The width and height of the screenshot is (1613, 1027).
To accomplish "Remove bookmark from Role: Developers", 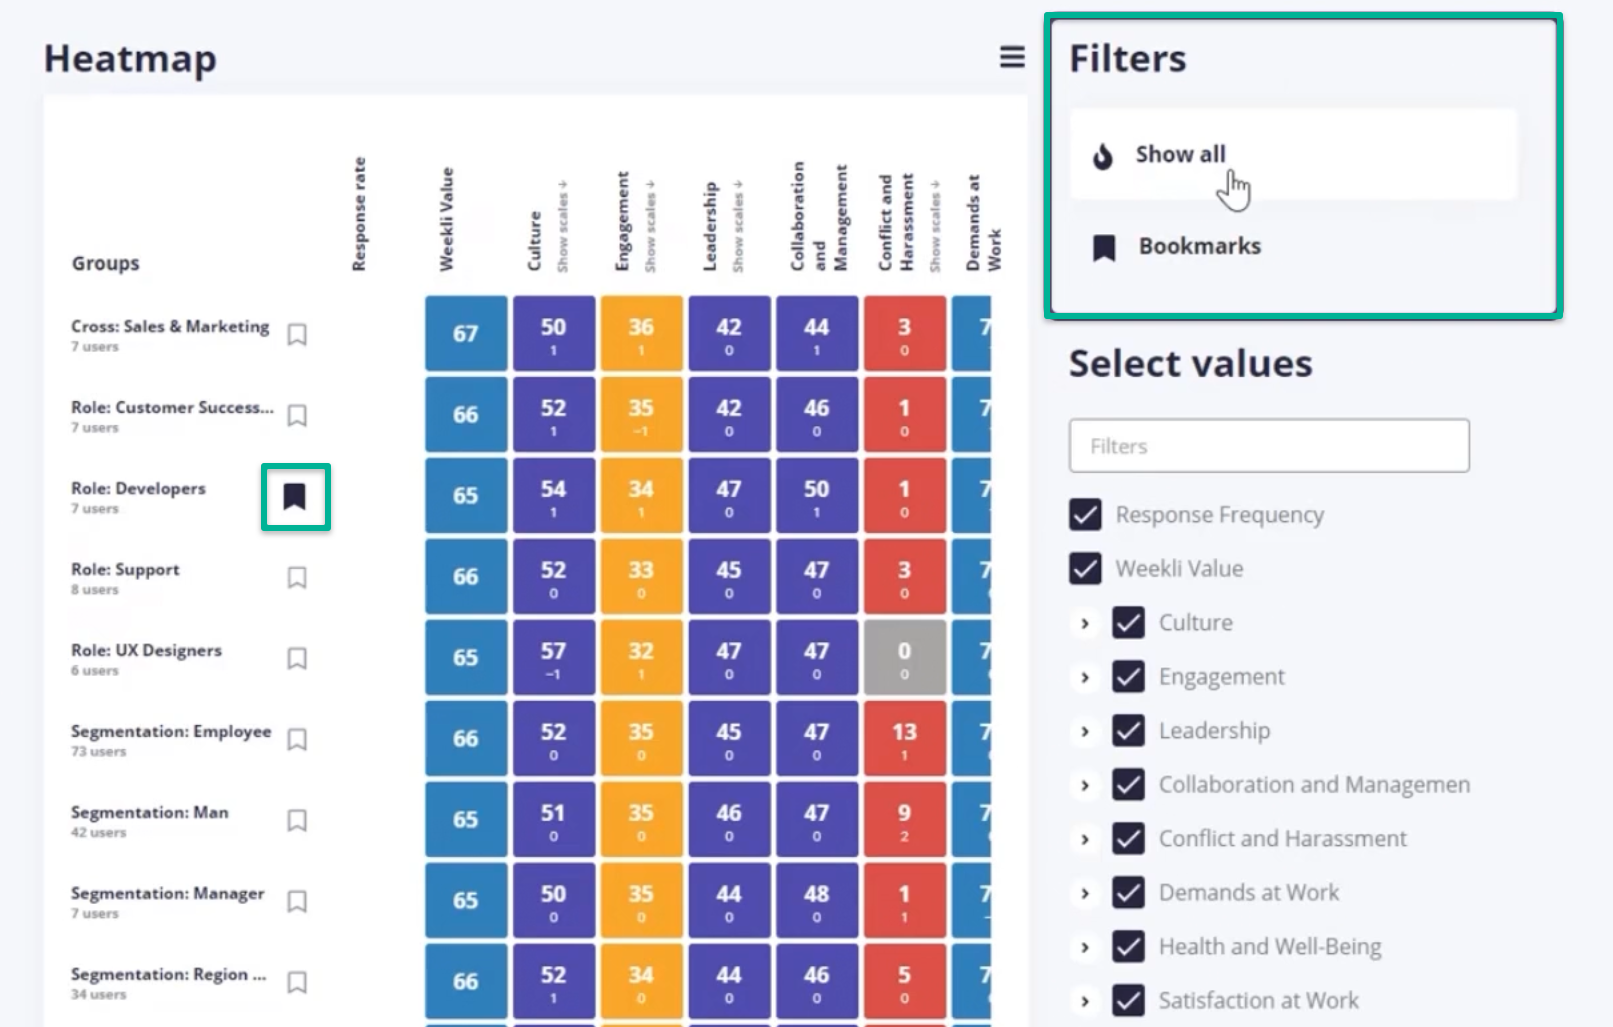I will coord(294,496).
